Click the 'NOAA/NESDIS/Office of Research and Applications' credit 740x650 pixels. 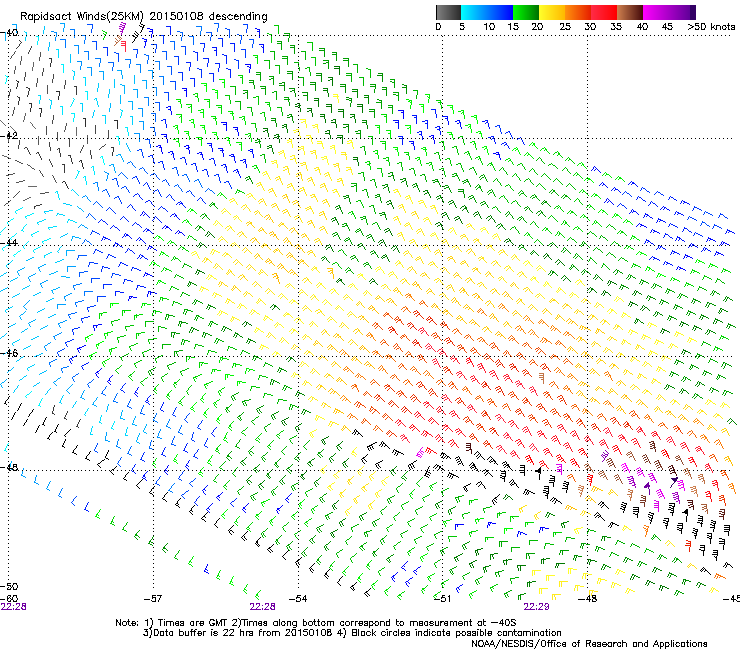coord(589,644)
